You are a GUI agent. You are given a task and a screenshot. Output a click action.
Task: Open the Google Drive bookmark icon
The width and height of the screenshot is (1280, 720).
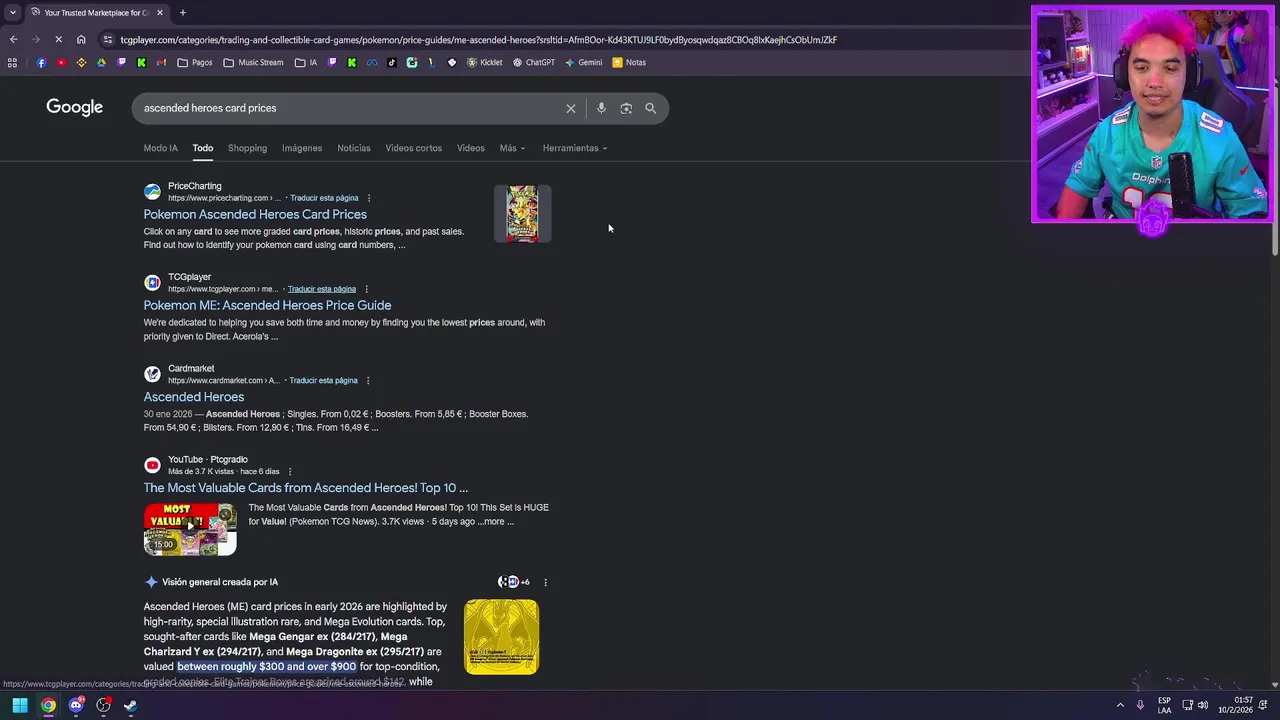[101, 62]
